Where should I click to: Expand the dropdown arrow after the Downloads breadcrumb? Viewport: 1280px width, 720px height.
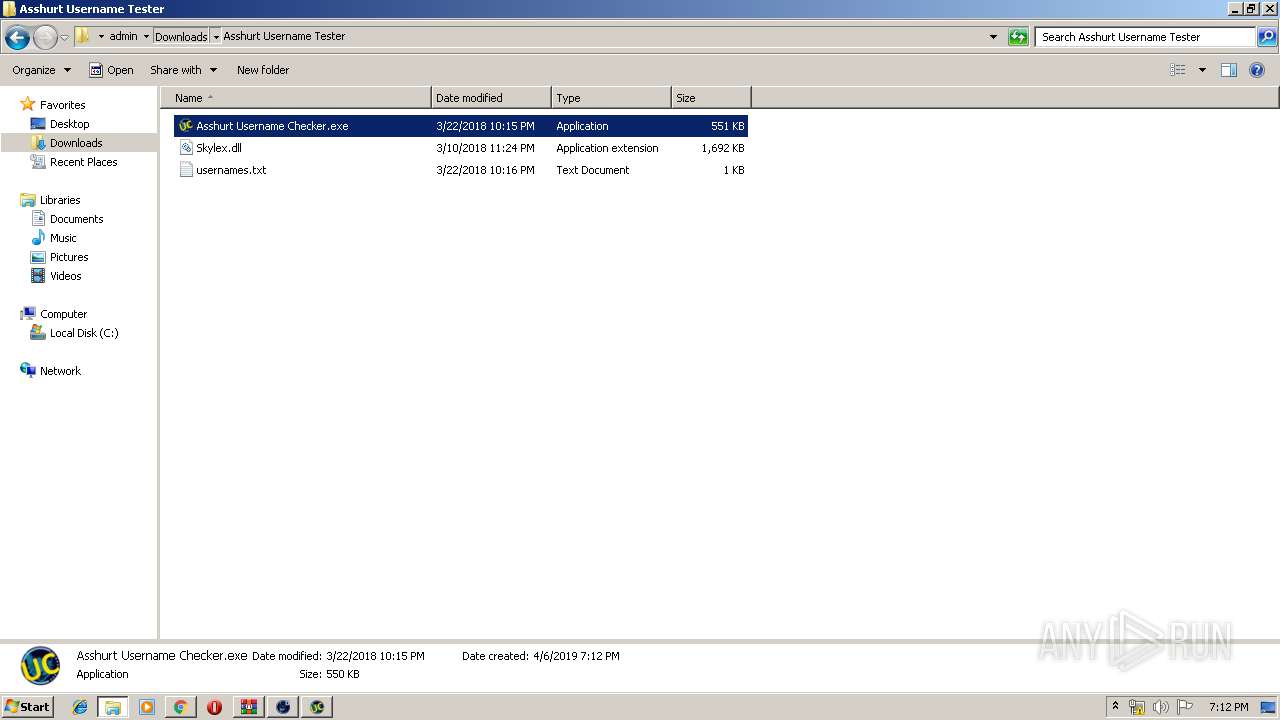click(216, 37)
